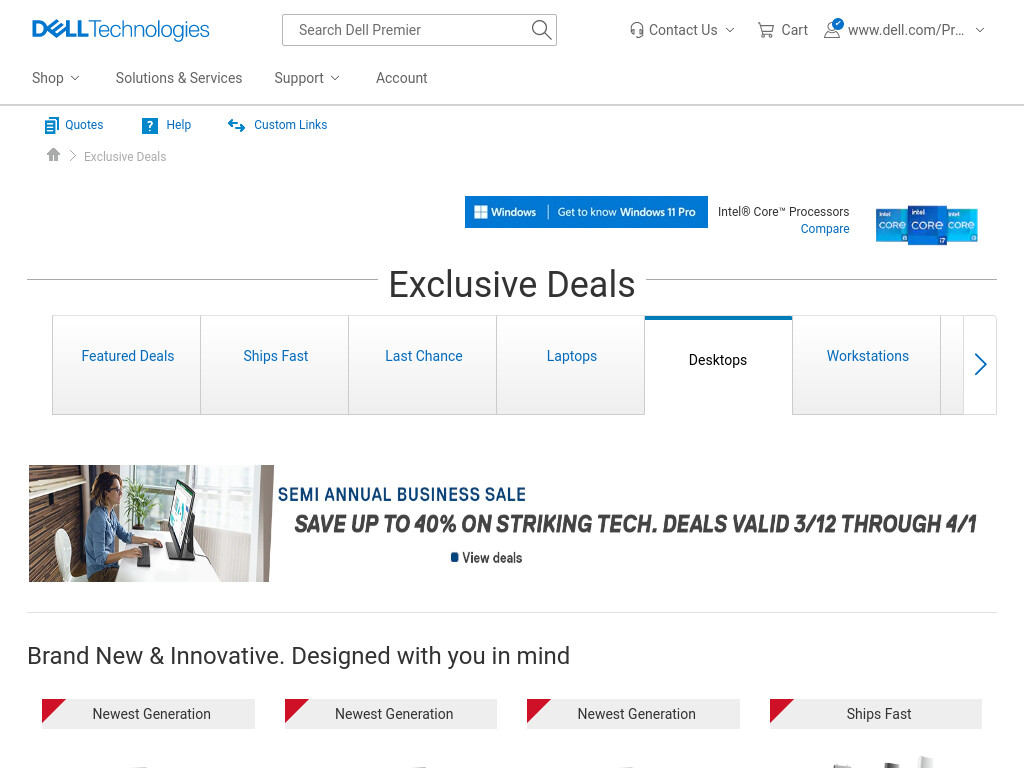Click the Quotes link
The width and height of the screenshot is (1024, 768).
84,125
